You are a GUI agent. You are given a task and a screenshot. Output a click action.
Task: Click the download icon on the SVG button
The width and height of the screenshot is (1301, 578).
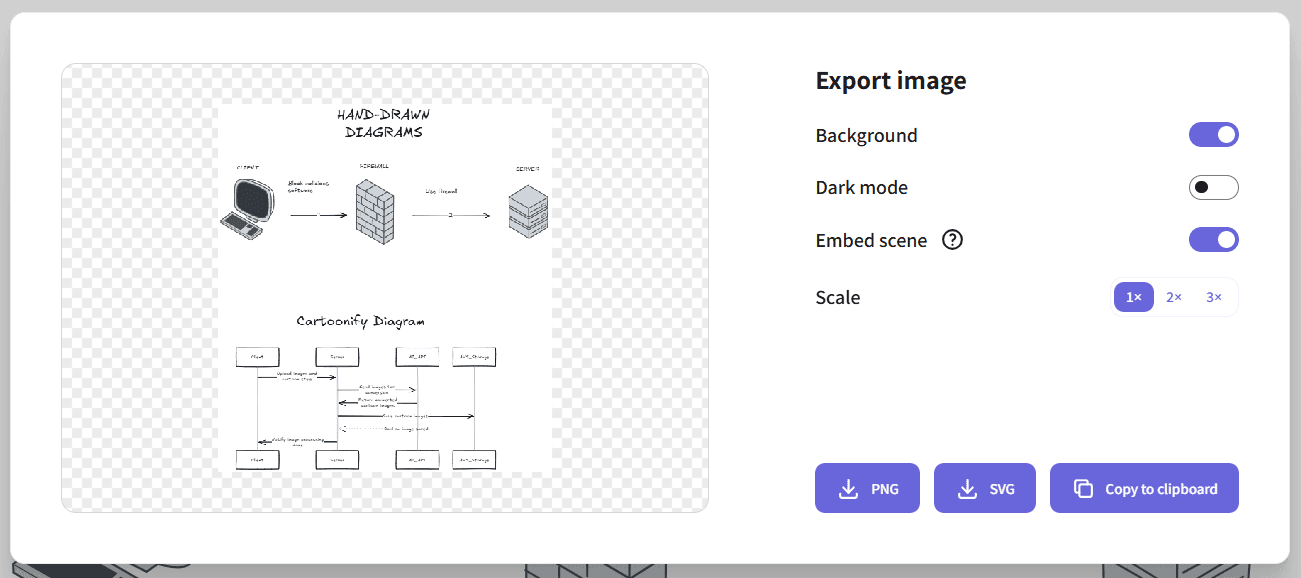(967, 489)
